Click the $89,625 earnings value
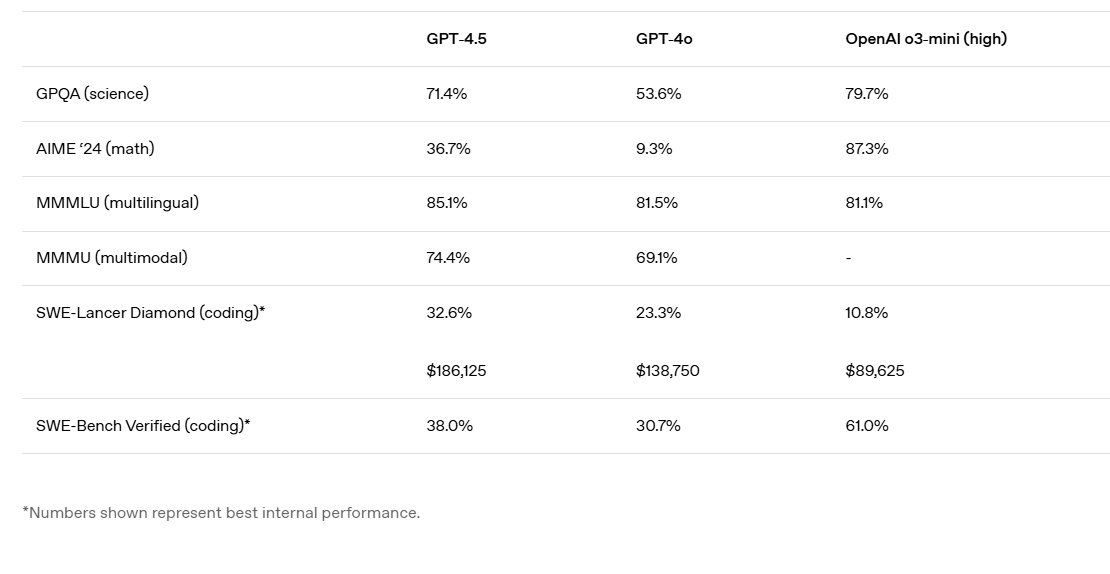 (875, 371)
